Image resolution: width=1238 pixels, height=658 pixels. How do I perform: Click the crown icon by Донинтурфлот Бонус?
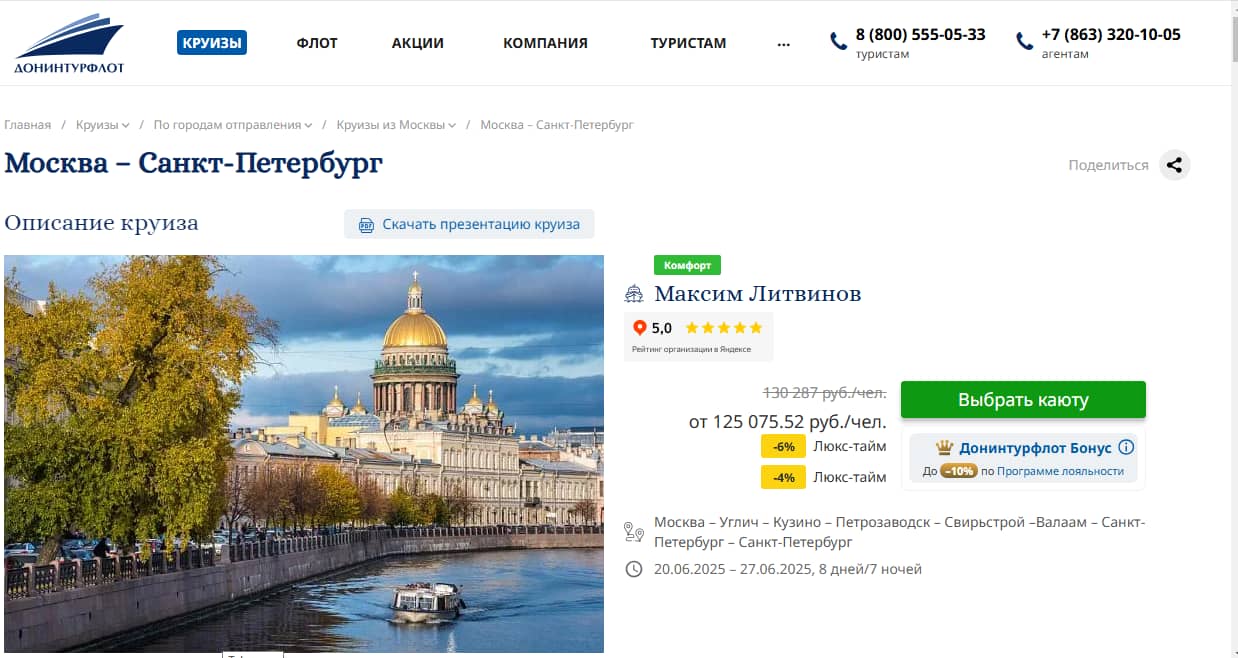pyautogui.click(x=944, y=447)
